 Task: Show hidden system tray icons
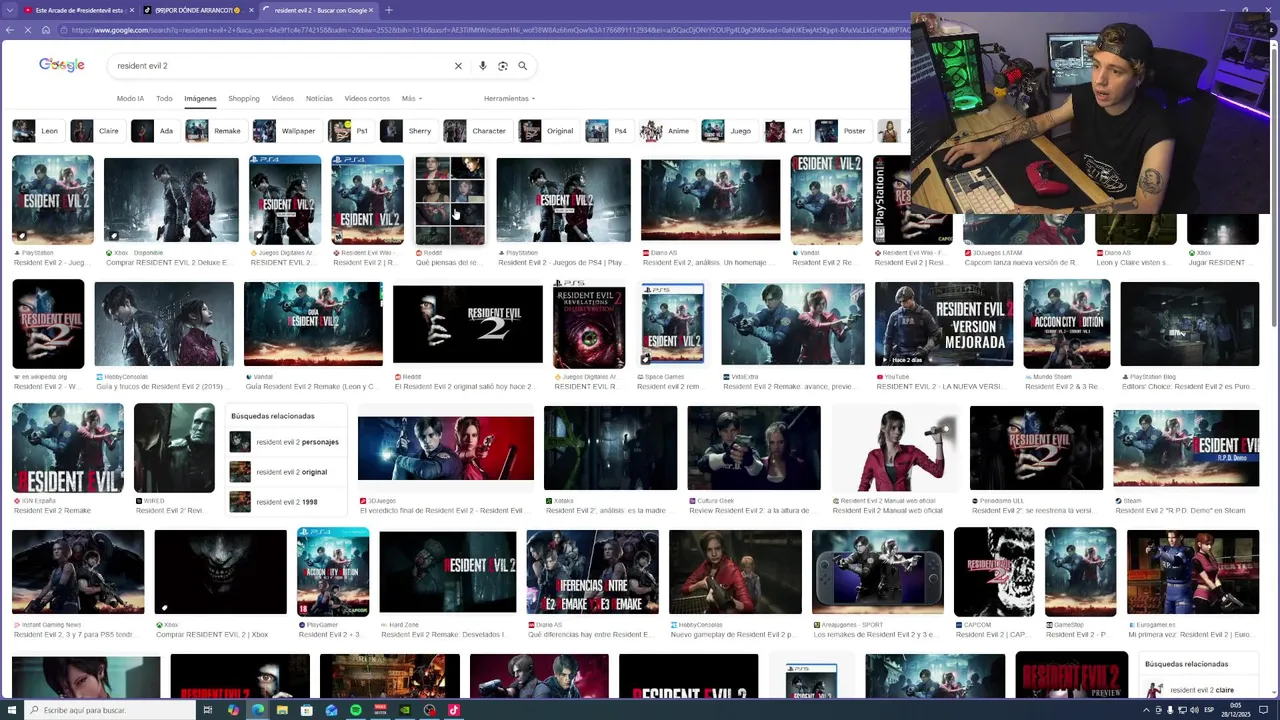(x=1145, y=710)
